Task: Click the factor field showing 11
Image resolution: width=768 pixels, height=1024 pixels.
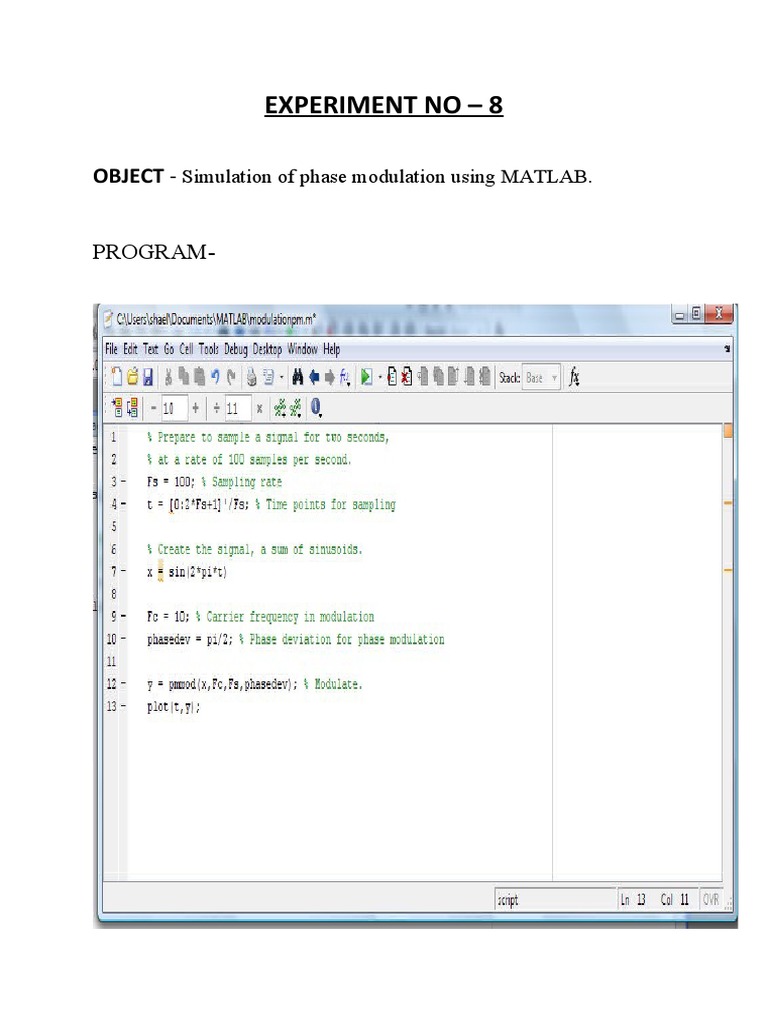Action: [x=238, y=409]
